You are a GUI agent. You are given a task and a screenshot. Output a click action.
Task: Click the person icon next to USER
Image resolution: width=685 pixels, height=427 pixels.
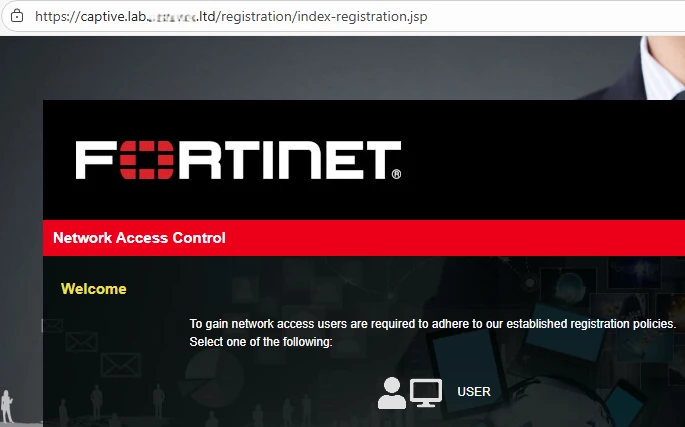[391, 393]
